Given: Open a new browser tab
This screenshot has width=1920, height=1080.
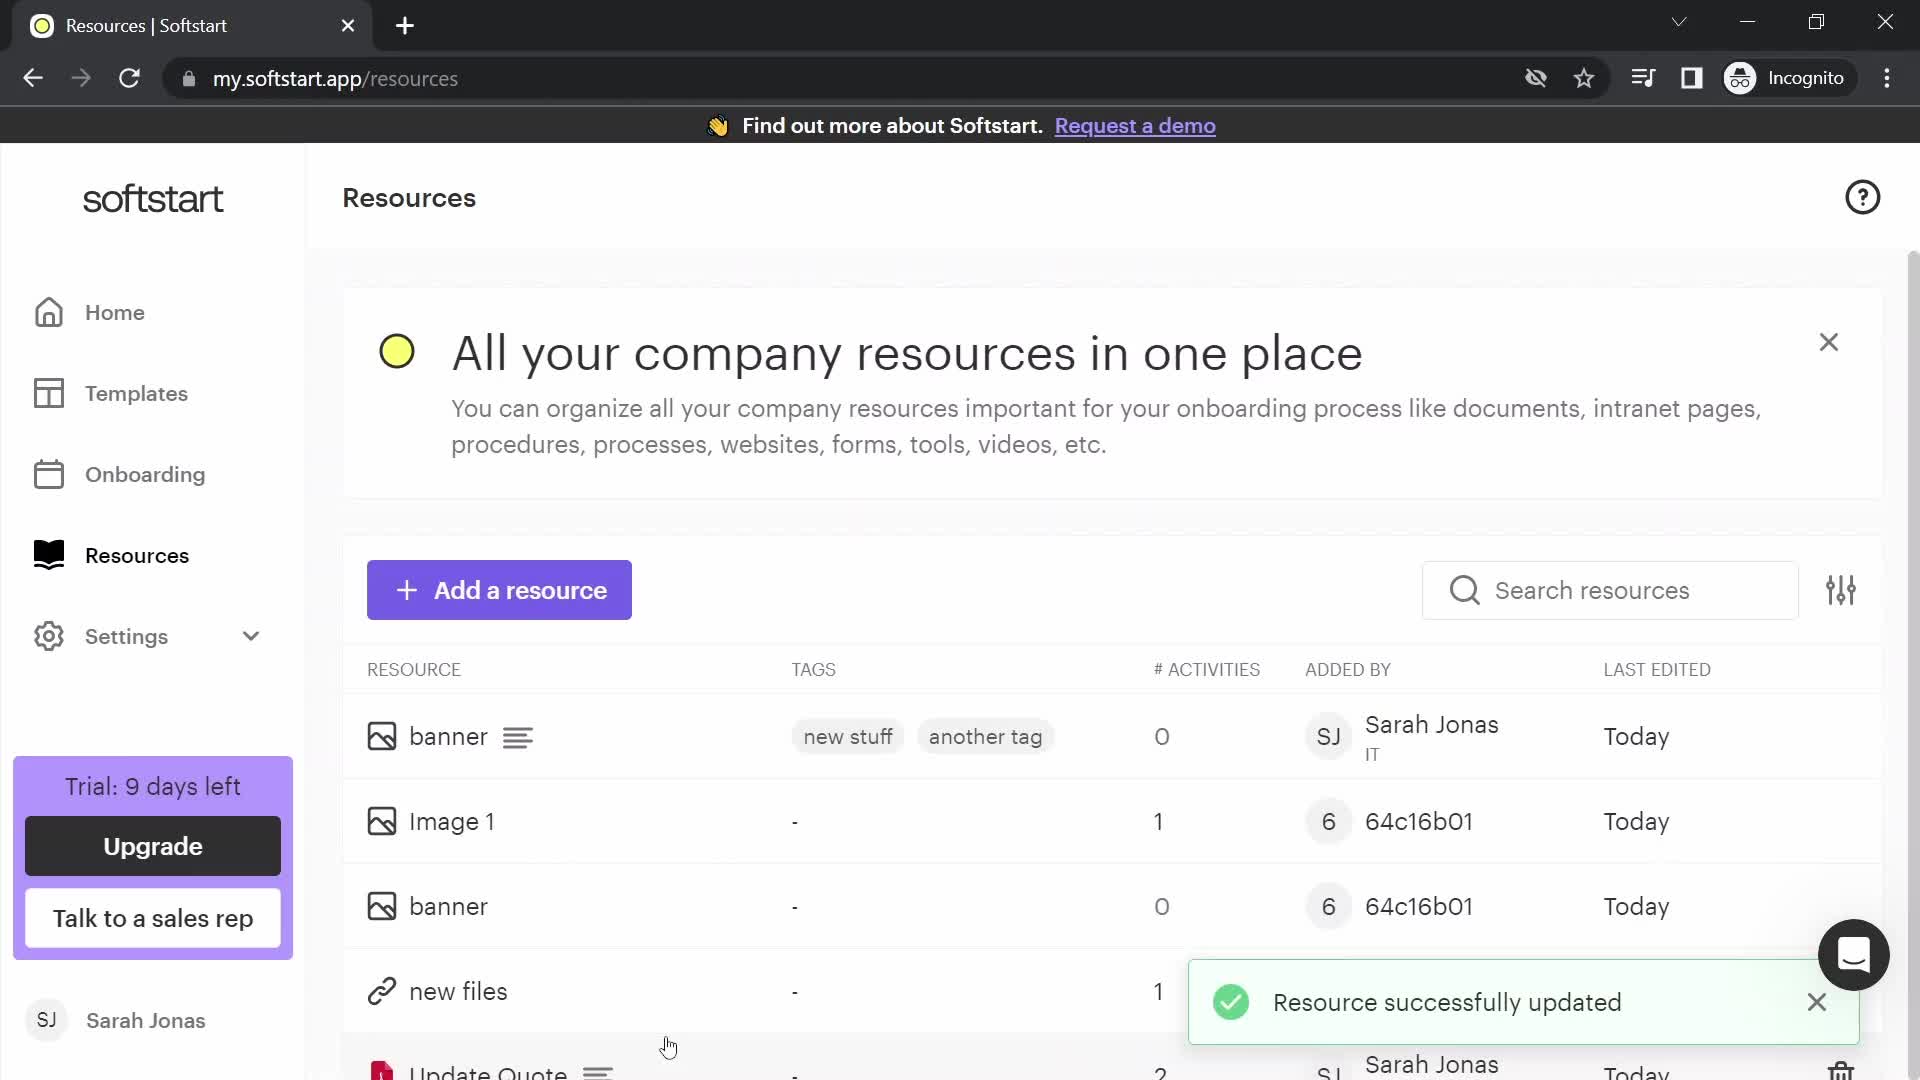Looking at the screenshot, I should (405, 26).
